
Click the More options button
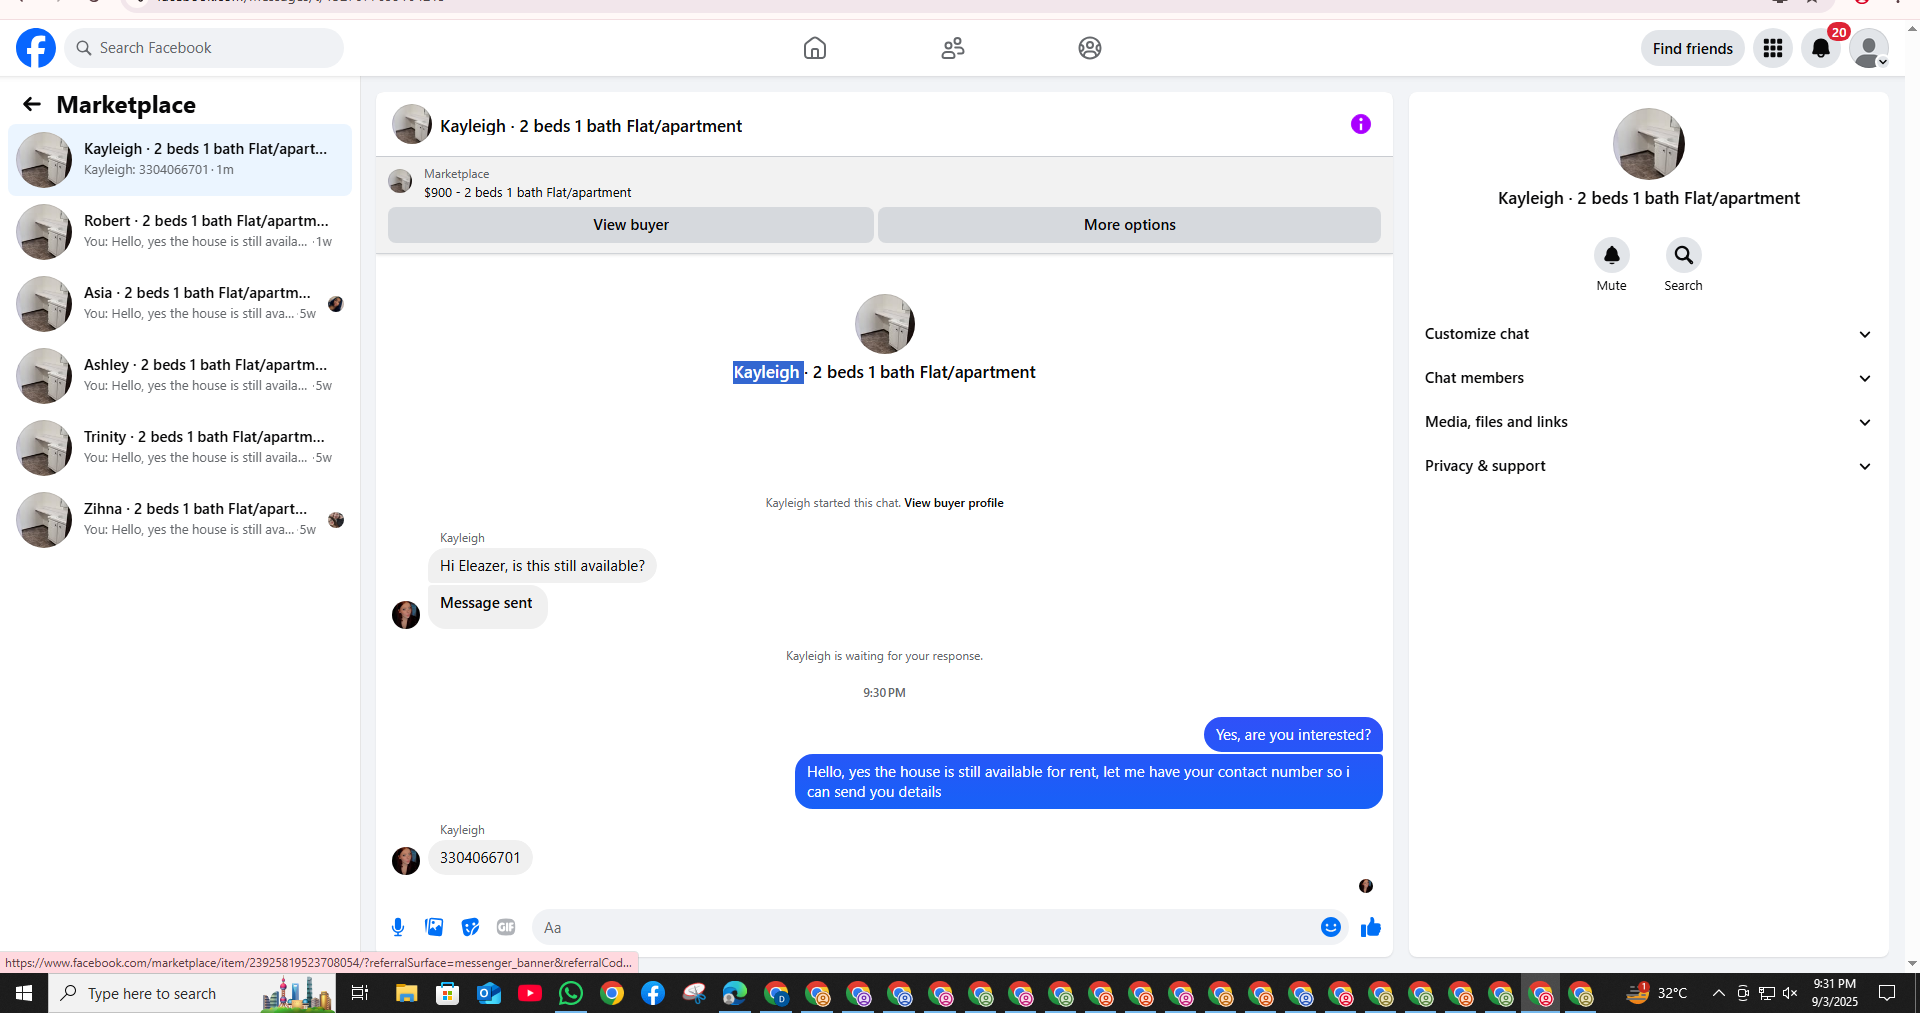coord(1130,225)
